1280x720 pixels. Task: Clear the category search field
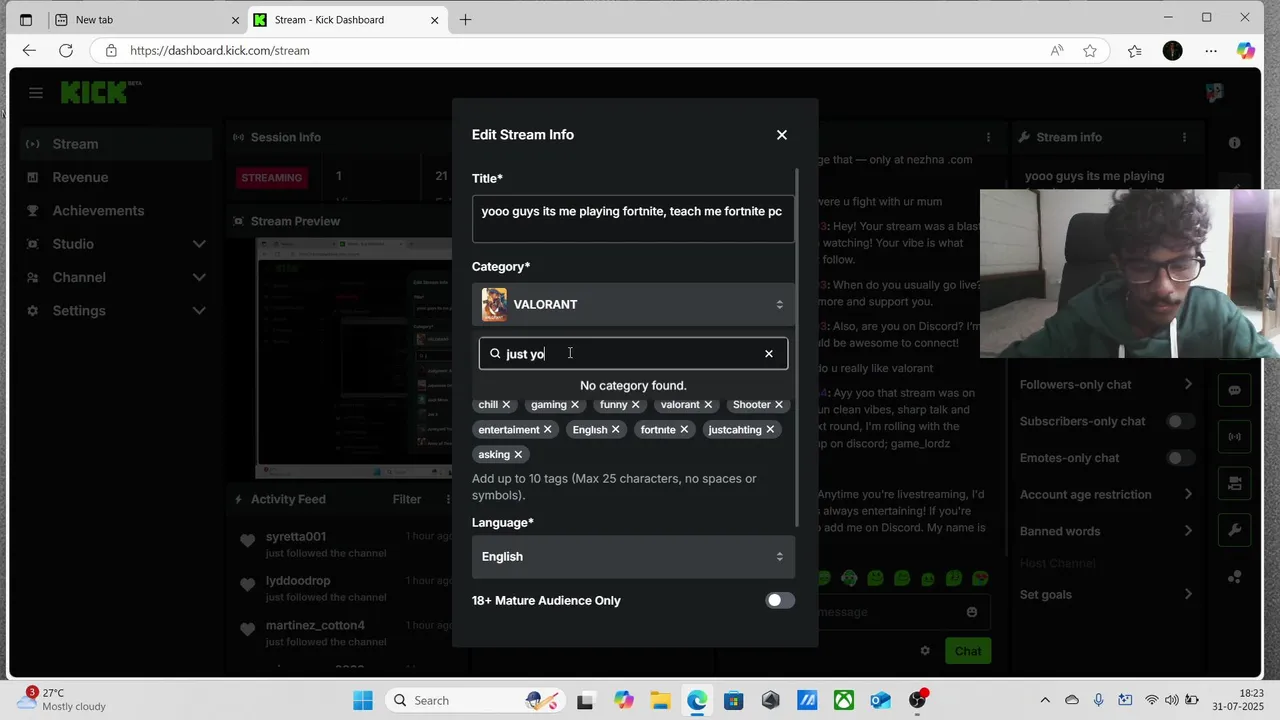point(769,354)
